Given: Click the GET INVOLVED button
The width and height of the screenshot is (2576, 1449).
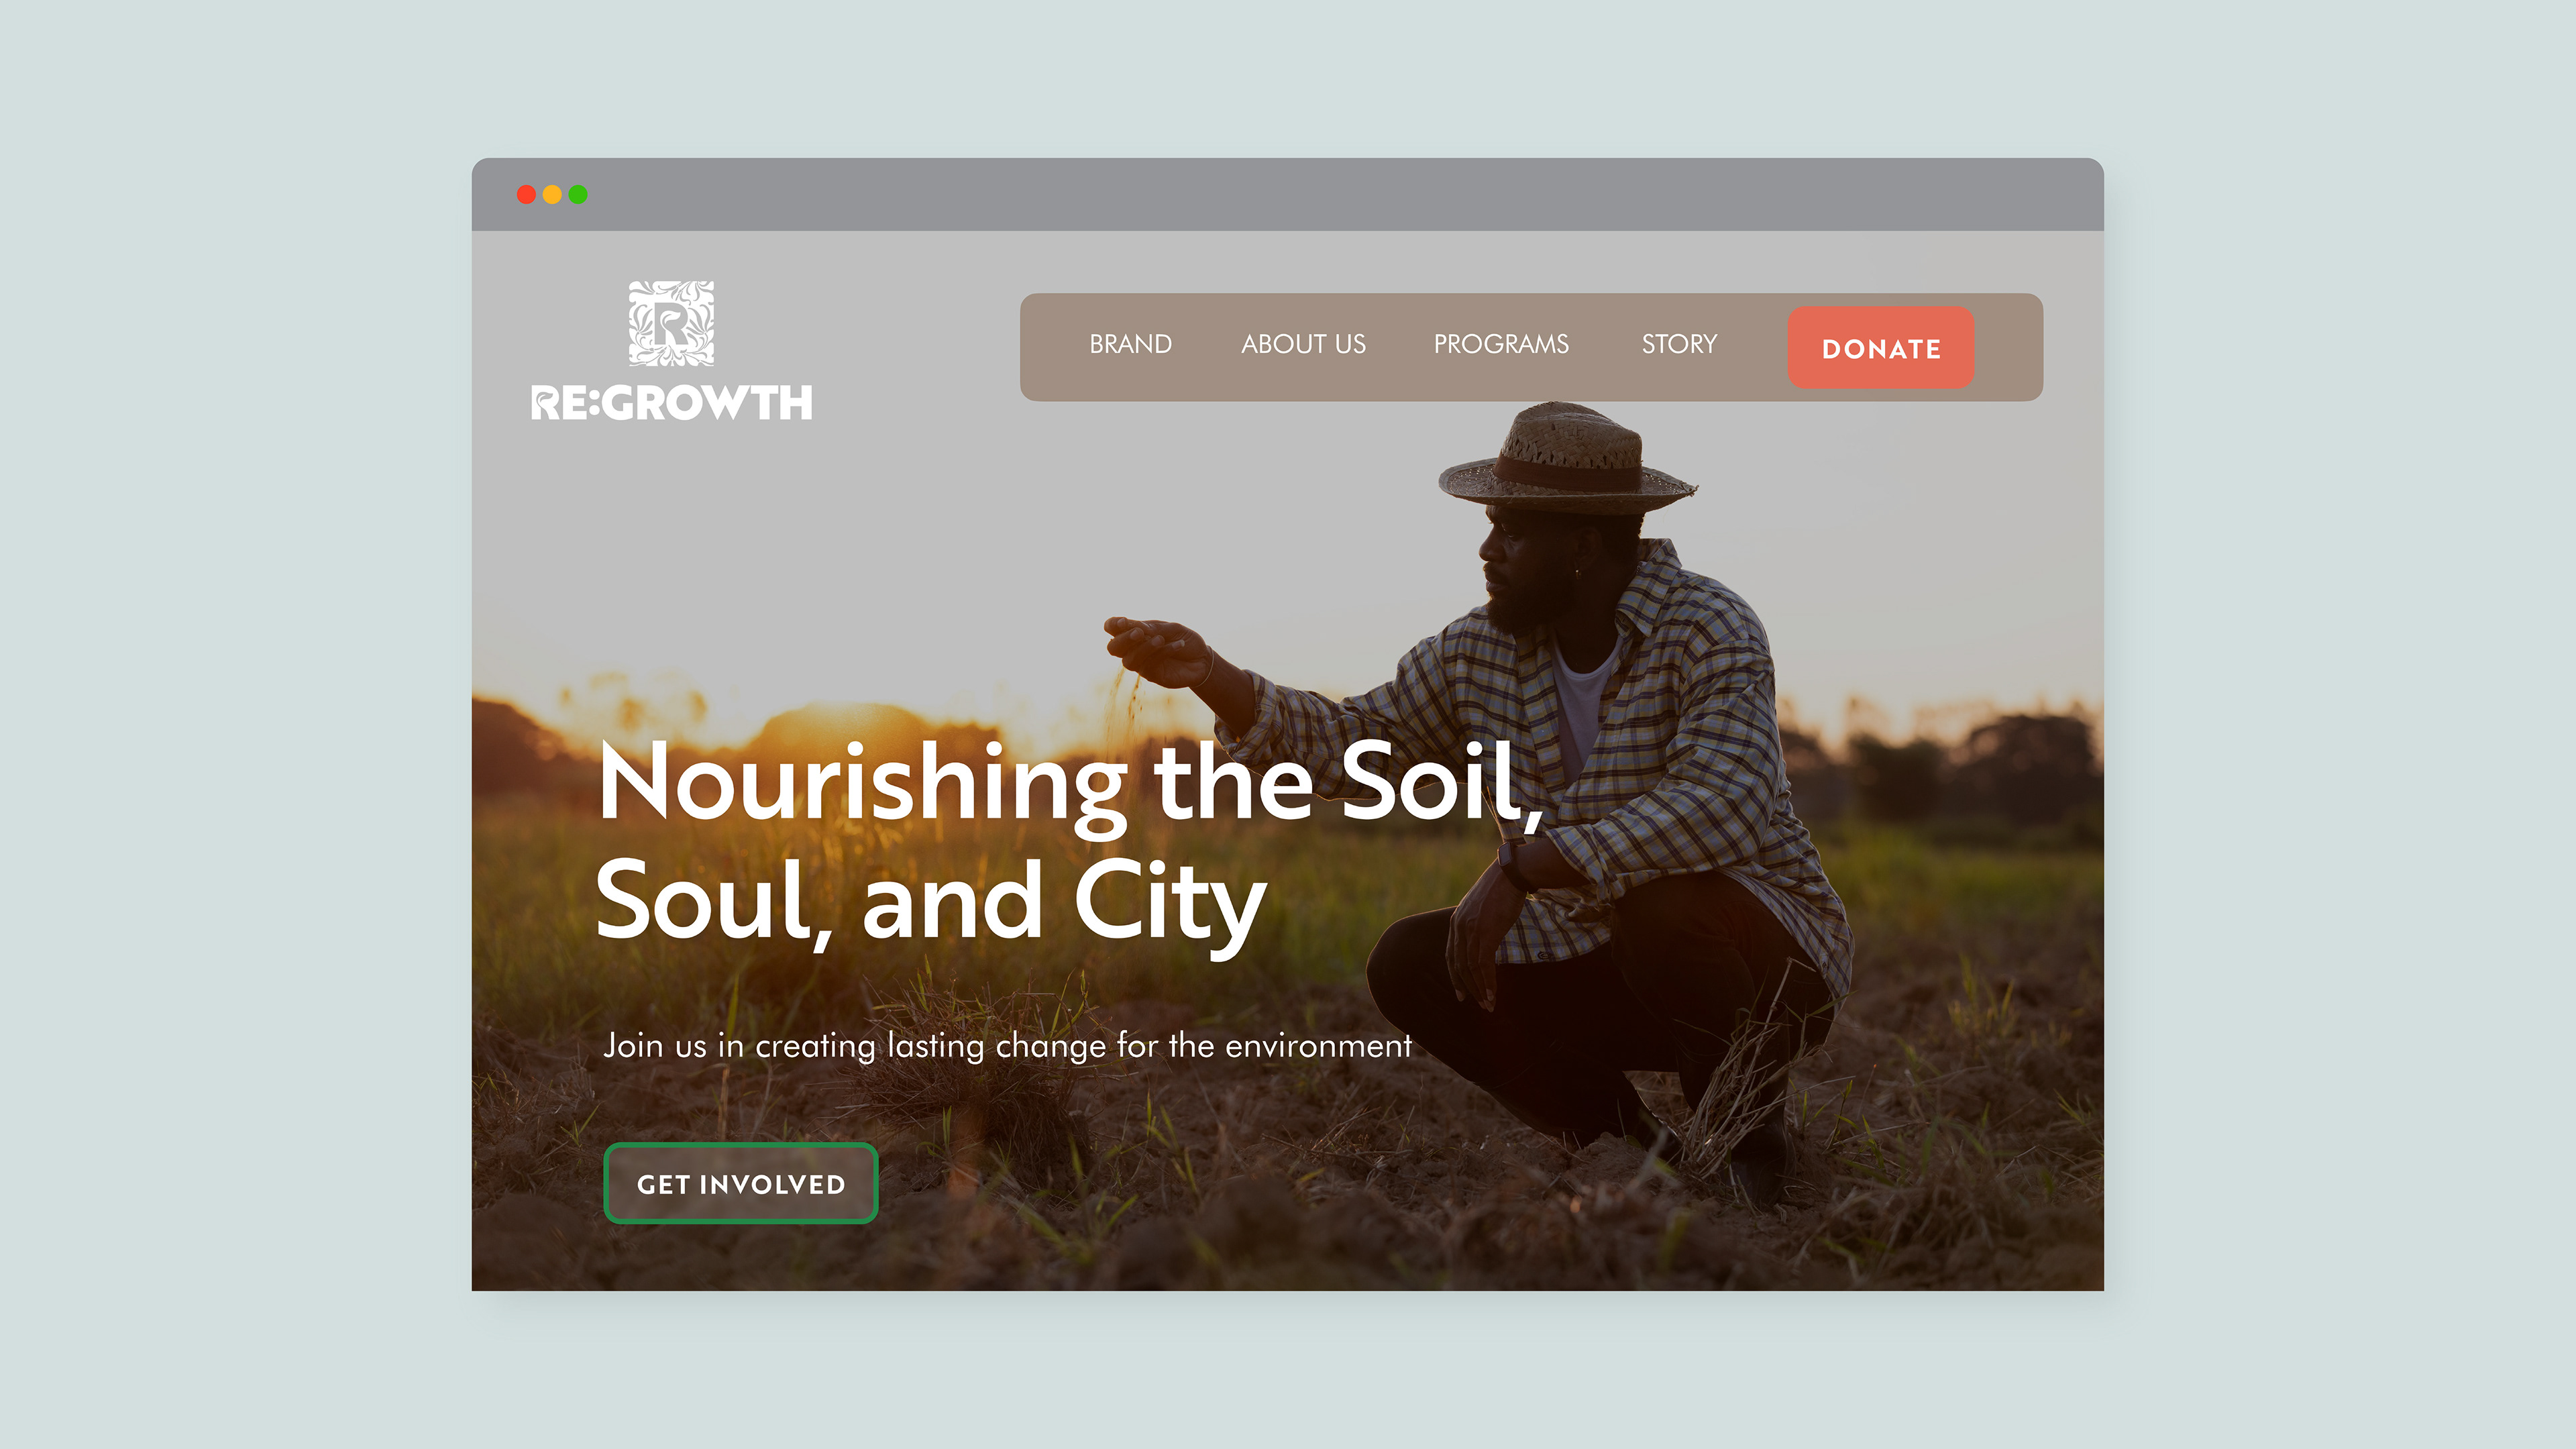Looking at the screenshot, I should coord(741,1184).
